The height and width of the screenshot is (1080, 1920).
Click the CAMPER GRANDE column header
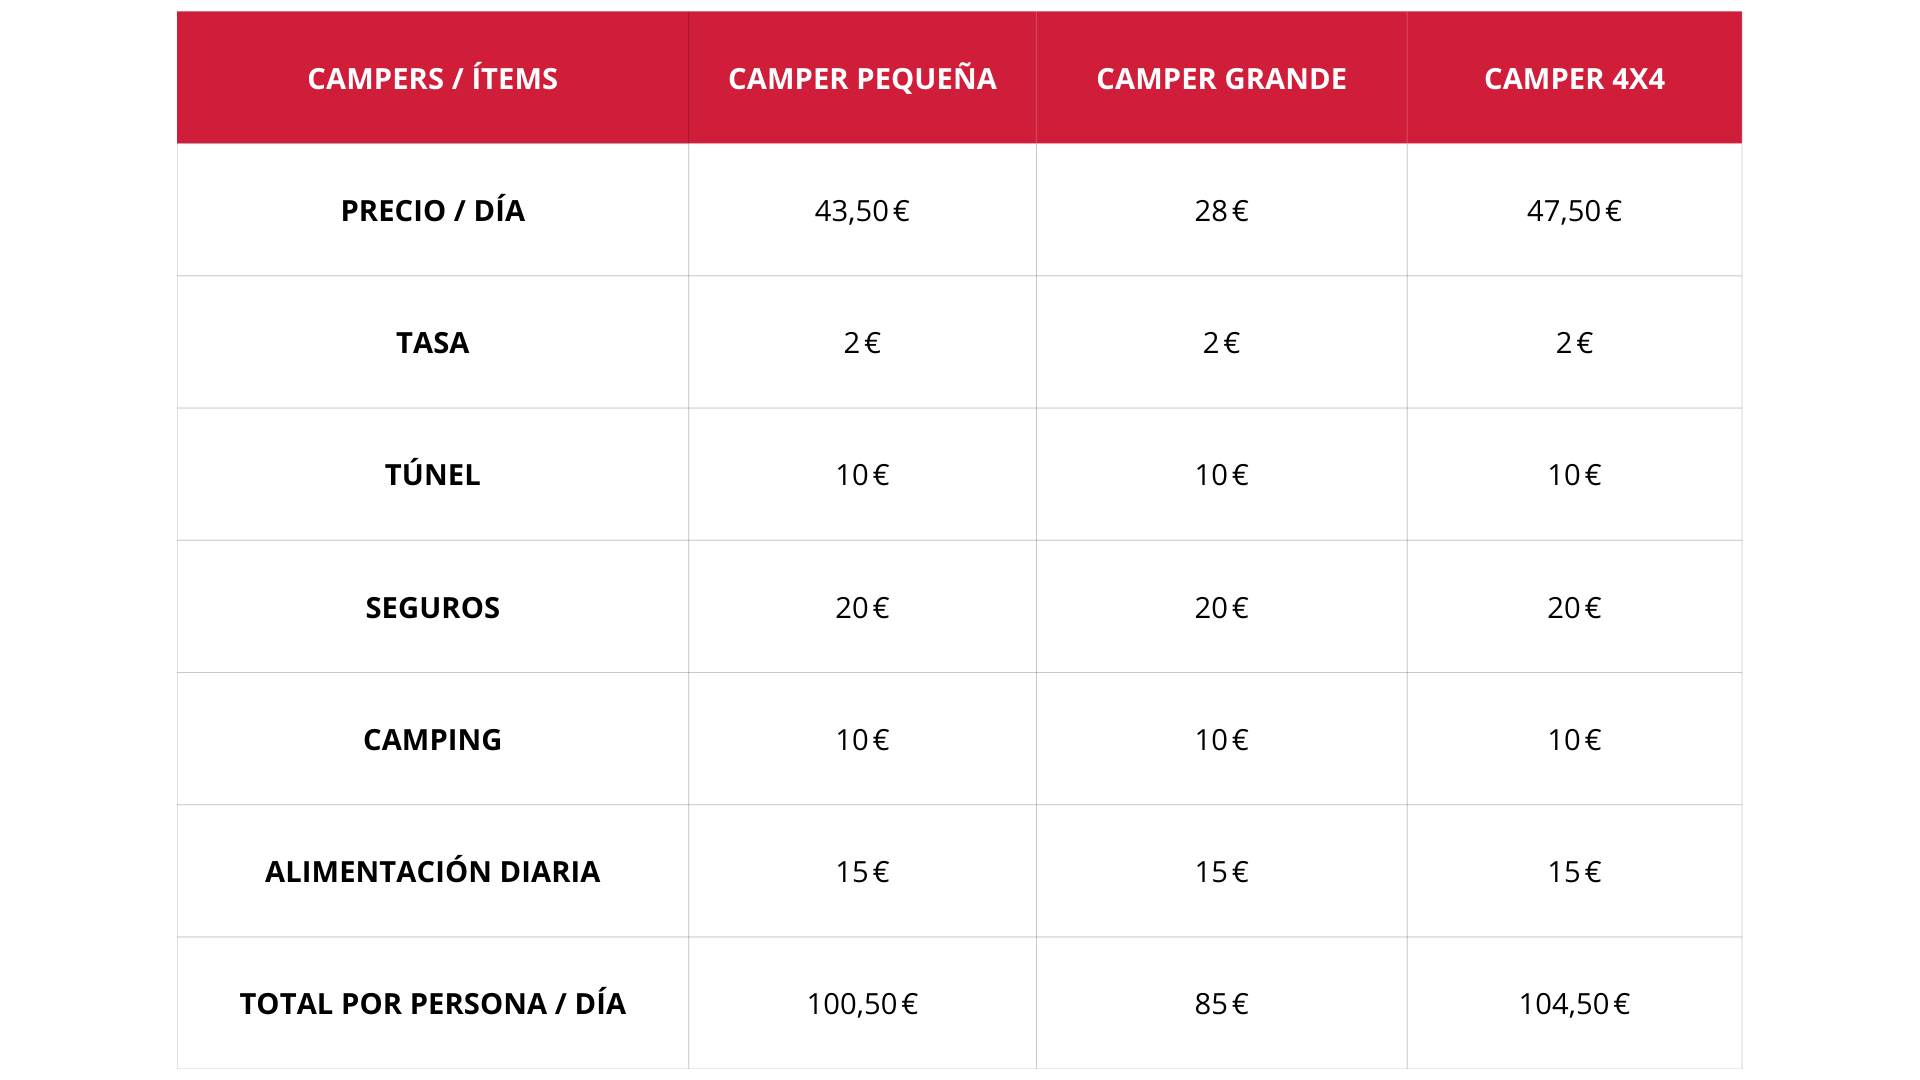[1222, 78]
